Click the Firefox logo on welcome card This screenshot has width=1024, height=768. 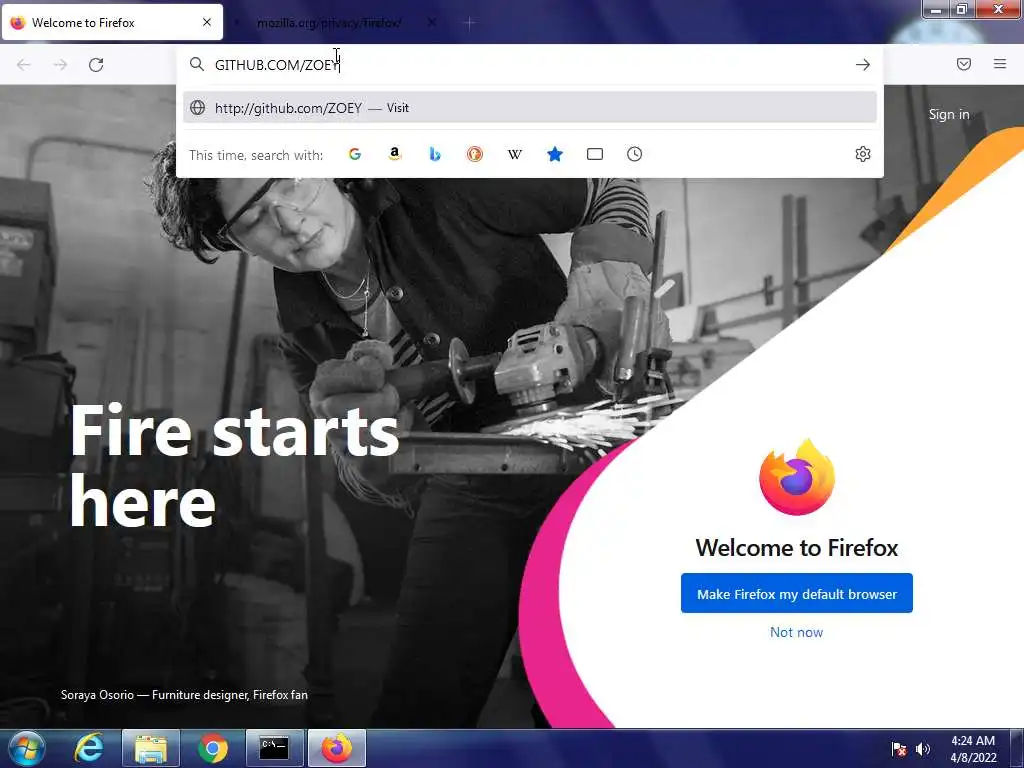(x=797, y=477)
